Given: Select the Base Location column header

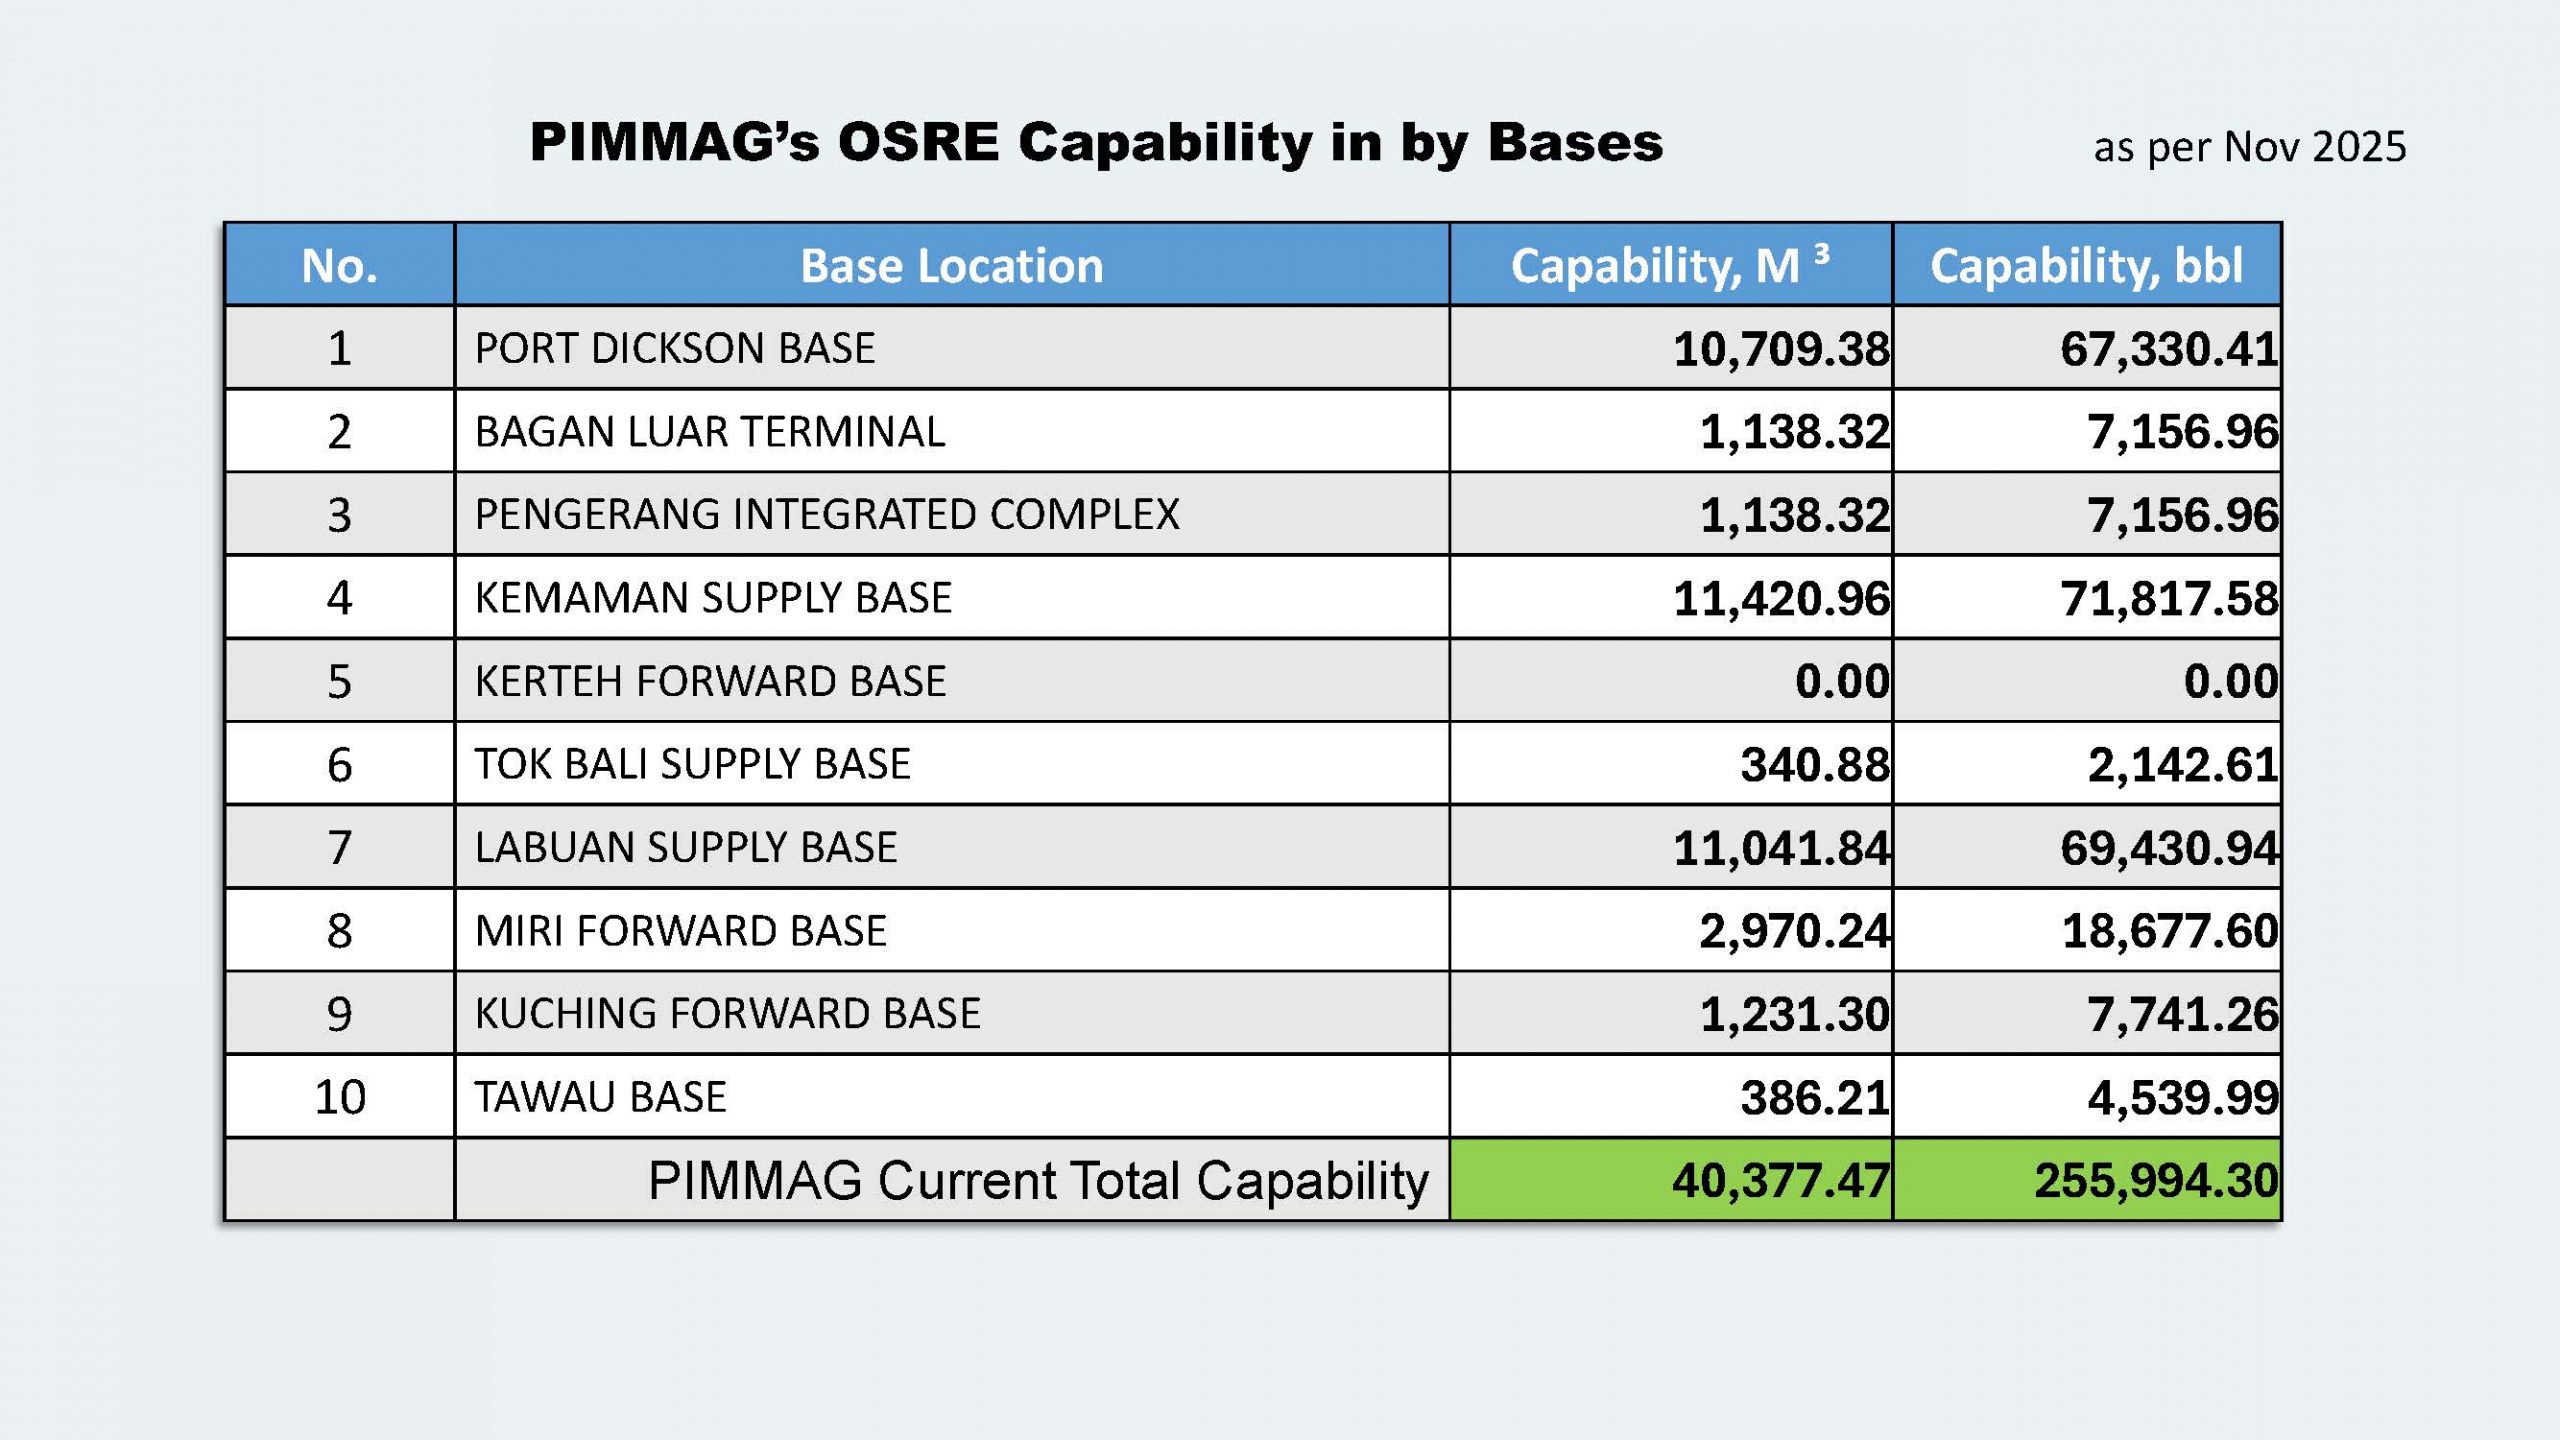Looking at the screenshot, I should (x=951, y=265).
